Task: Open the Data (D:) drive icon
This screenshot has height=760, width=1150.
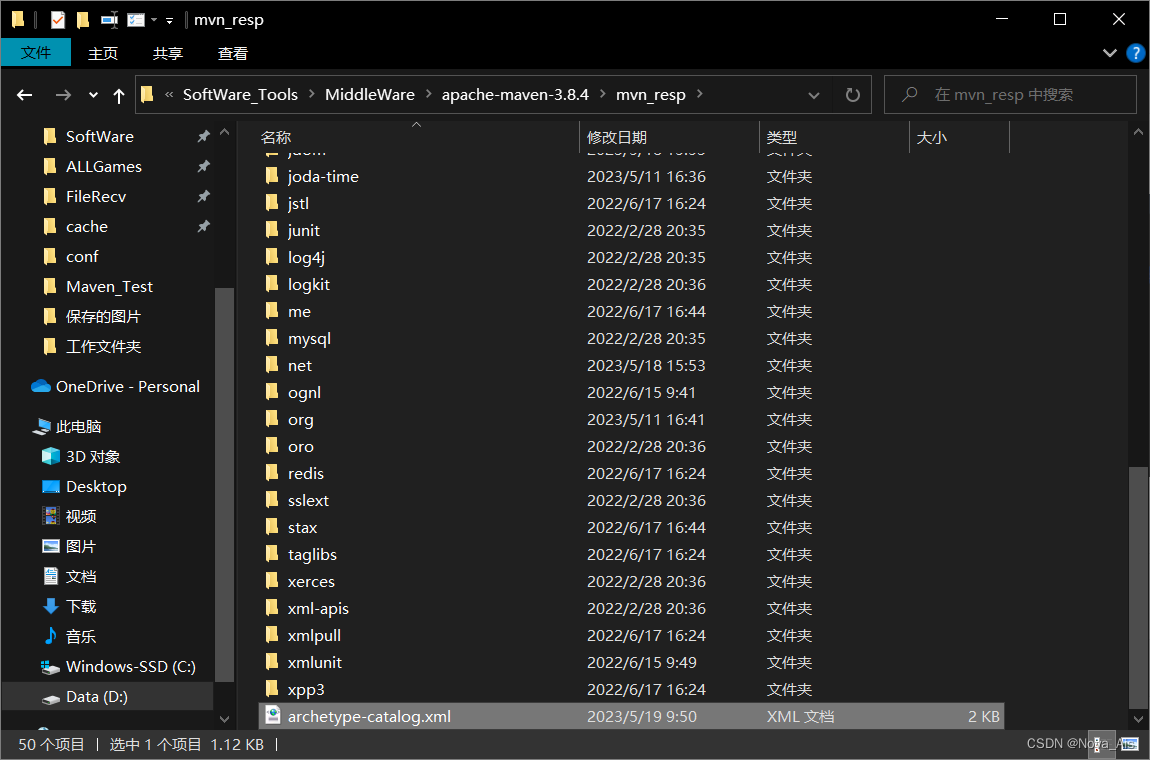Action: (x=51, y=698)
